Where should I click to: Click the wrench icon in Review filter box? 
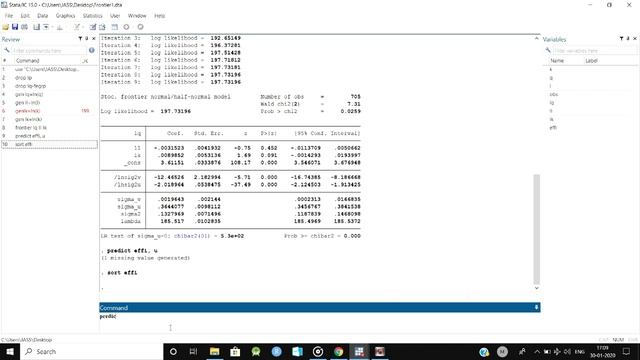(7, 50)
